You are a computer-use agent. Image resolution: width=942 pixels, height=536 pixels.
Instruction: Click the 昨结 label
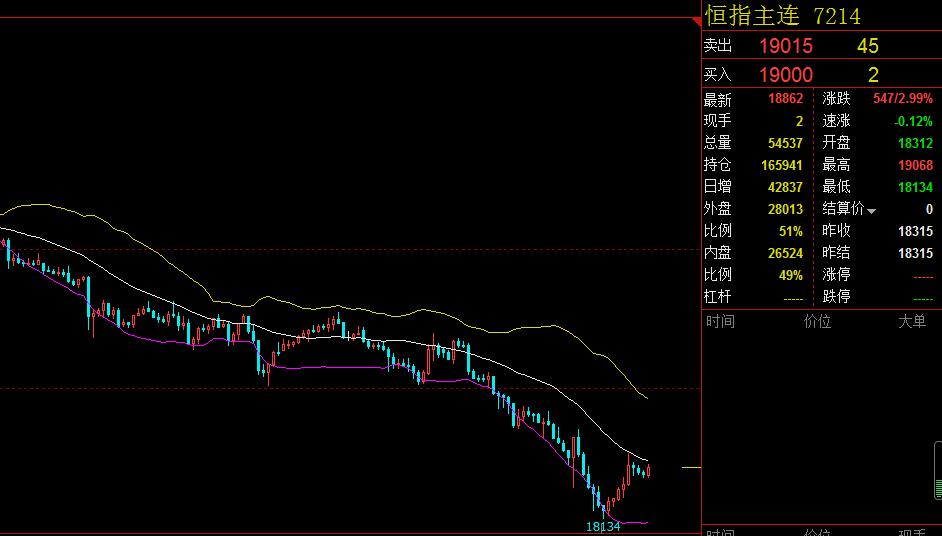[836, 253]
